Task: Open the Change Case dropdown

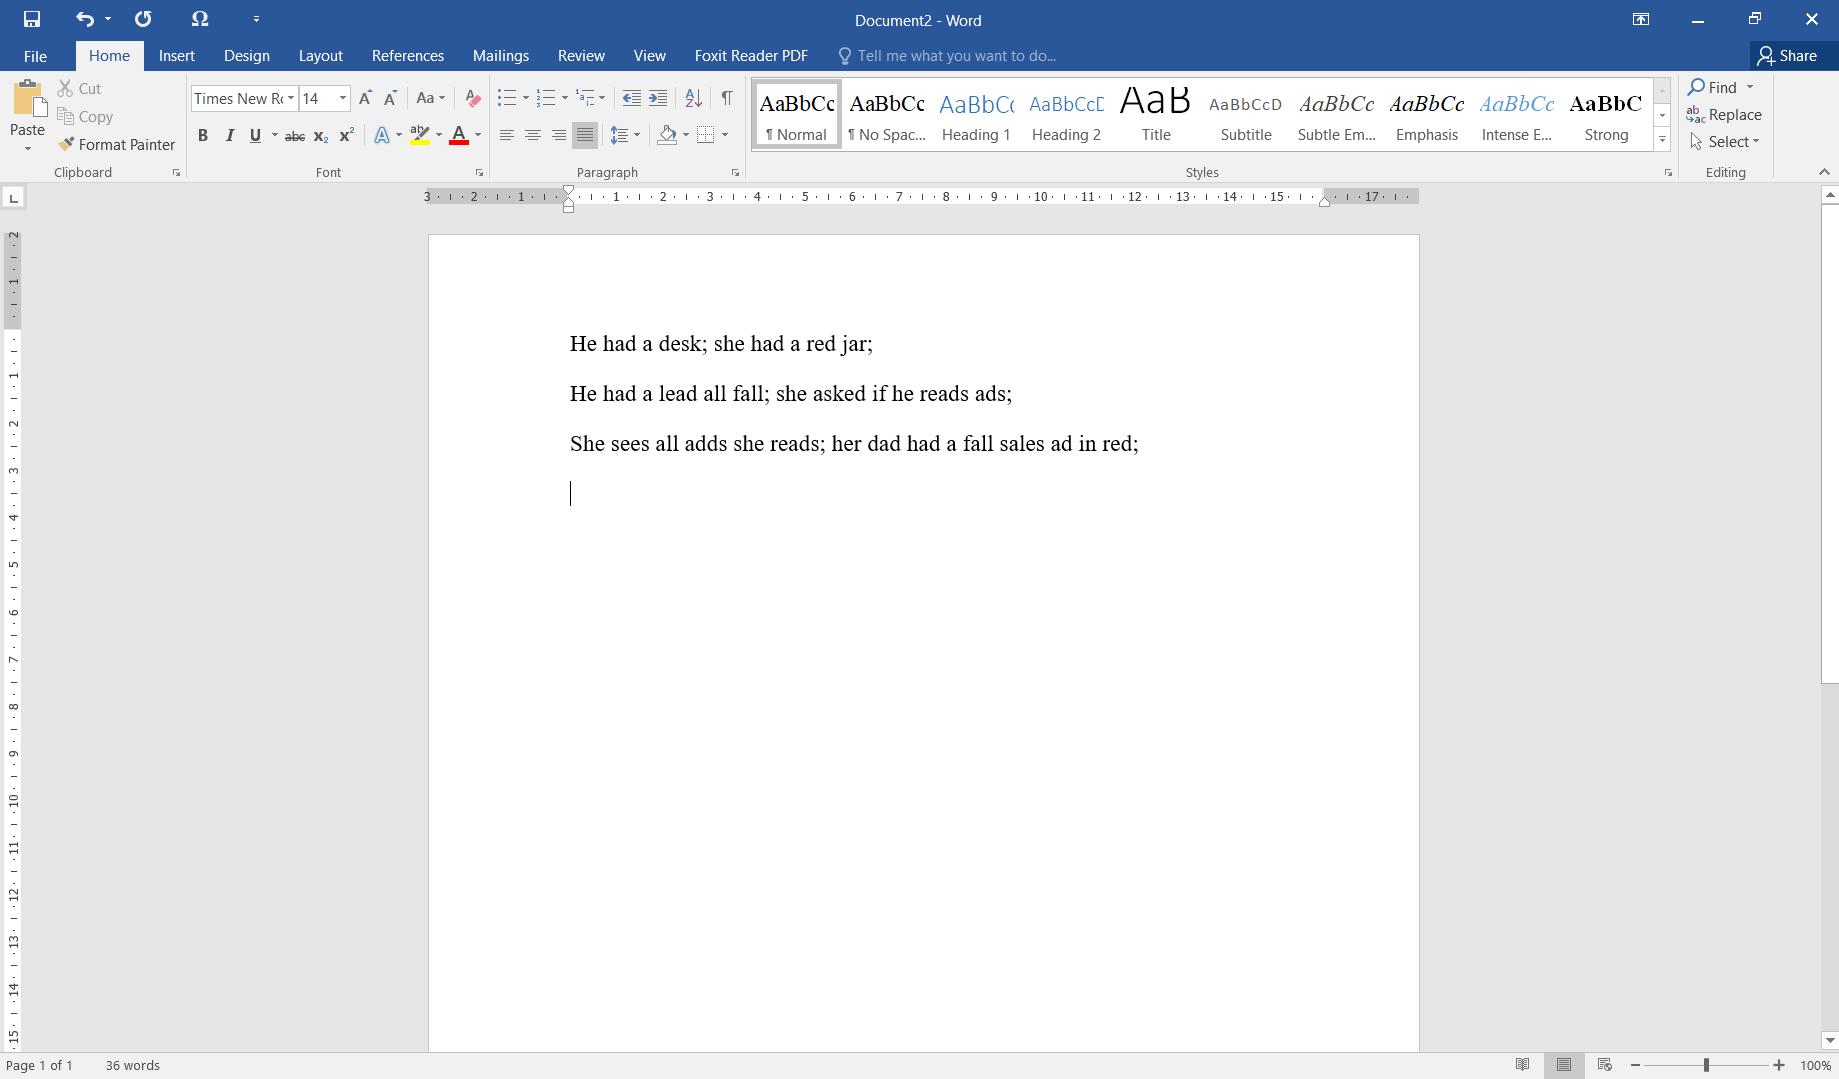Action: click(x=430, y=98)
